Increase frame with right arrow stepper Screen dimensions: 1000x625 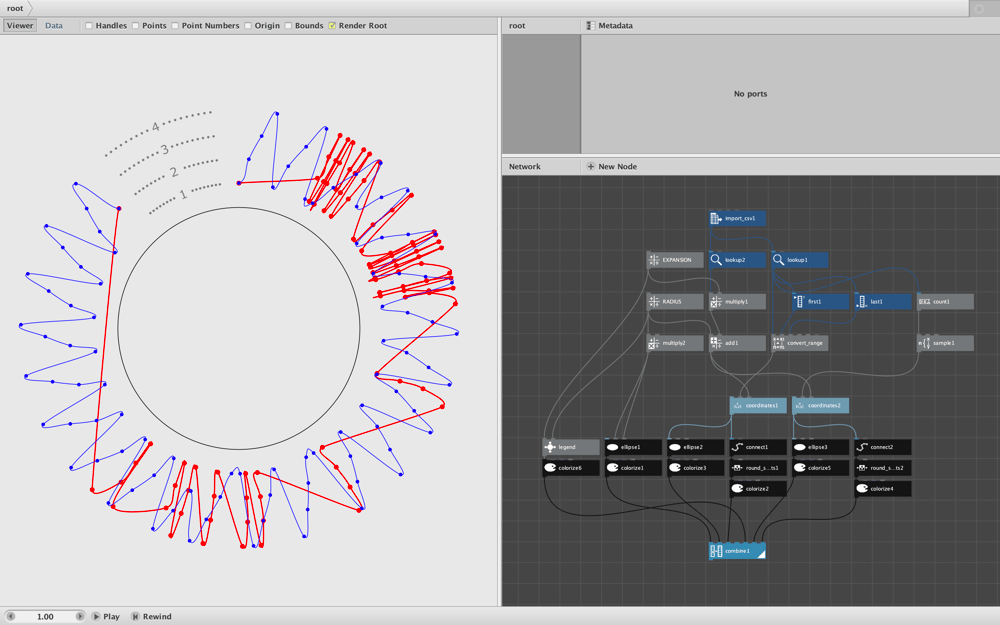pyautogui.click(x=80, y=616)
